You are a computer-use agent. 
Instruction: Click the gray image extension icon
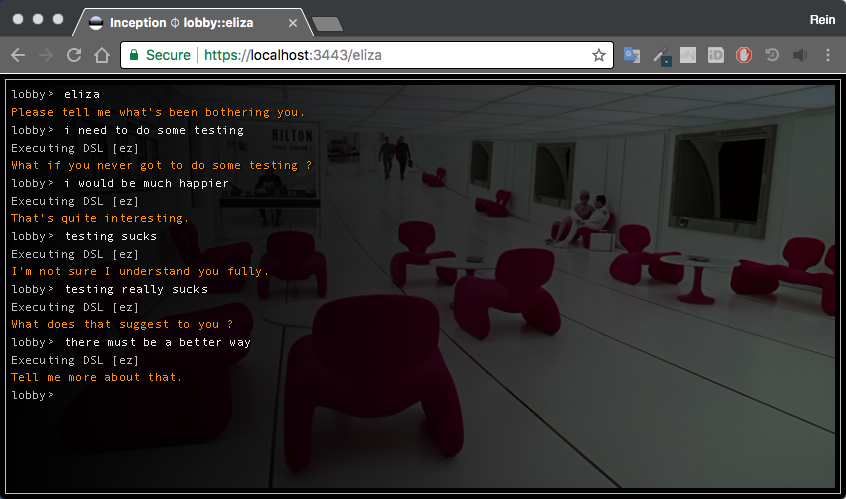688,55
